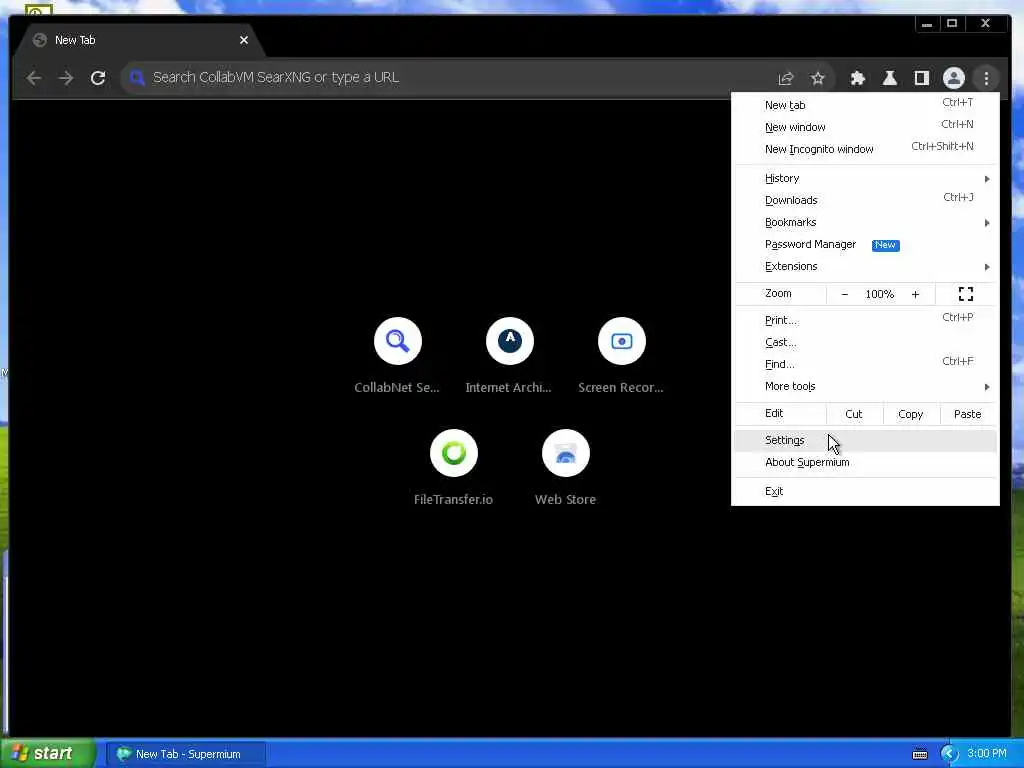Bookmark this tab with the star icon
Image resolution: width=1024 pixels, height=768 pixels.
pos(818,78)
